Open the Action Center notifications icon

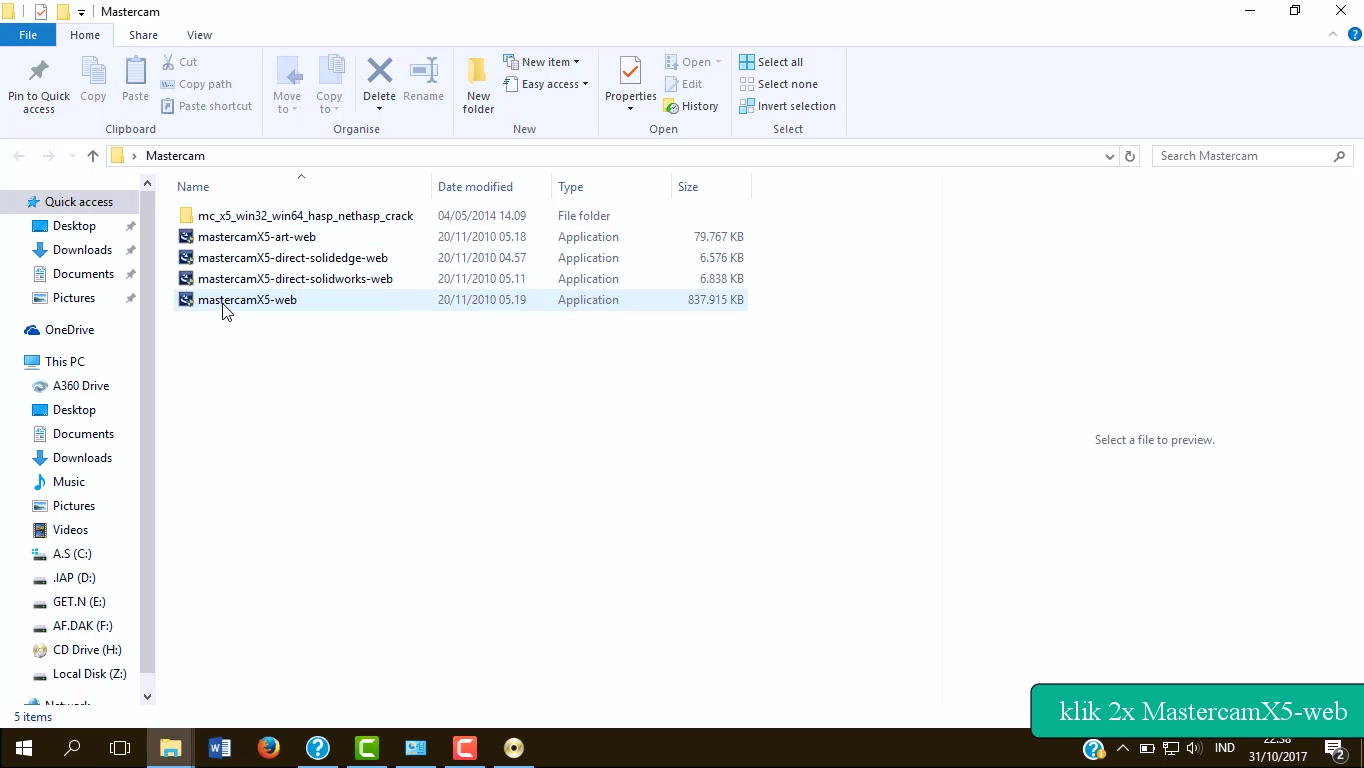1334,747
